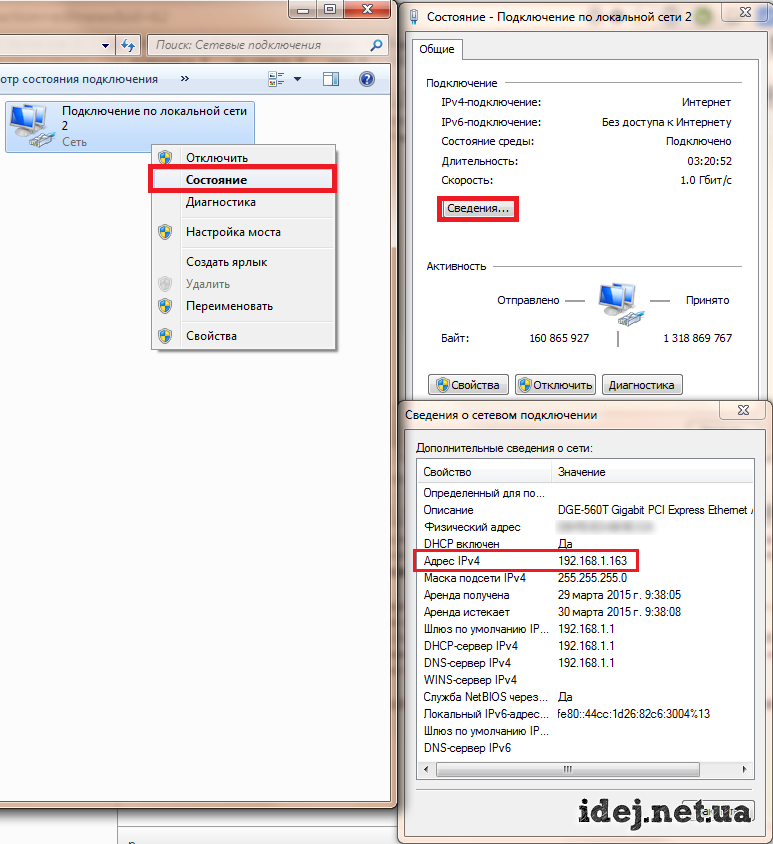
Task: Click the 'Свойства' button in status window
Action: [468, 385]
